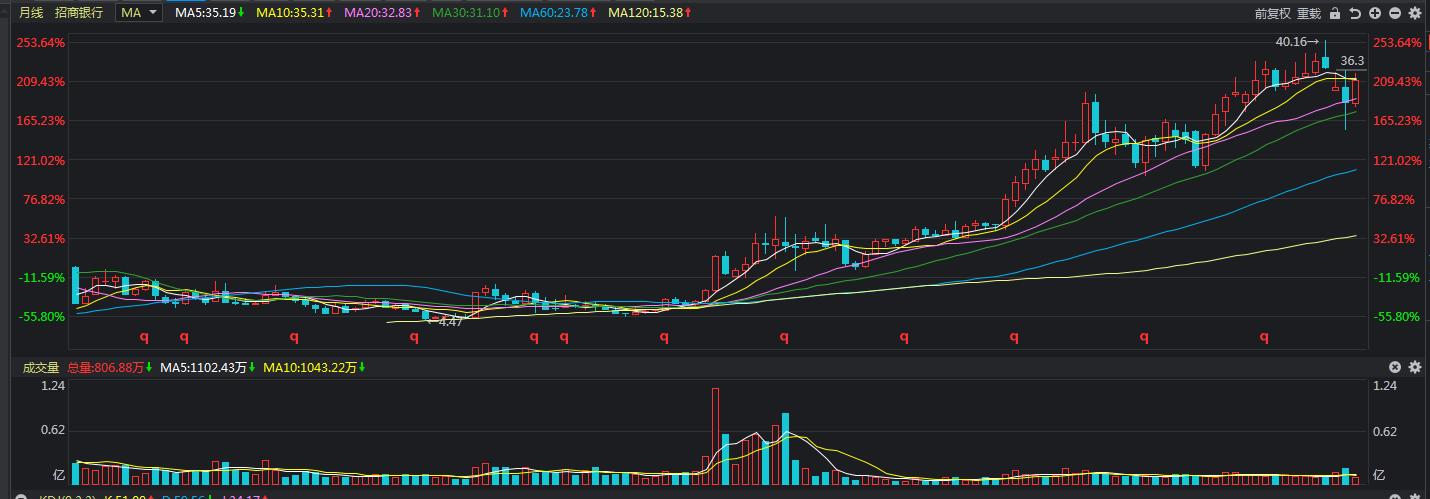1430x499 pixels.
Task: Open the MA indicator dropdown
Action: [x=139, y=13]
